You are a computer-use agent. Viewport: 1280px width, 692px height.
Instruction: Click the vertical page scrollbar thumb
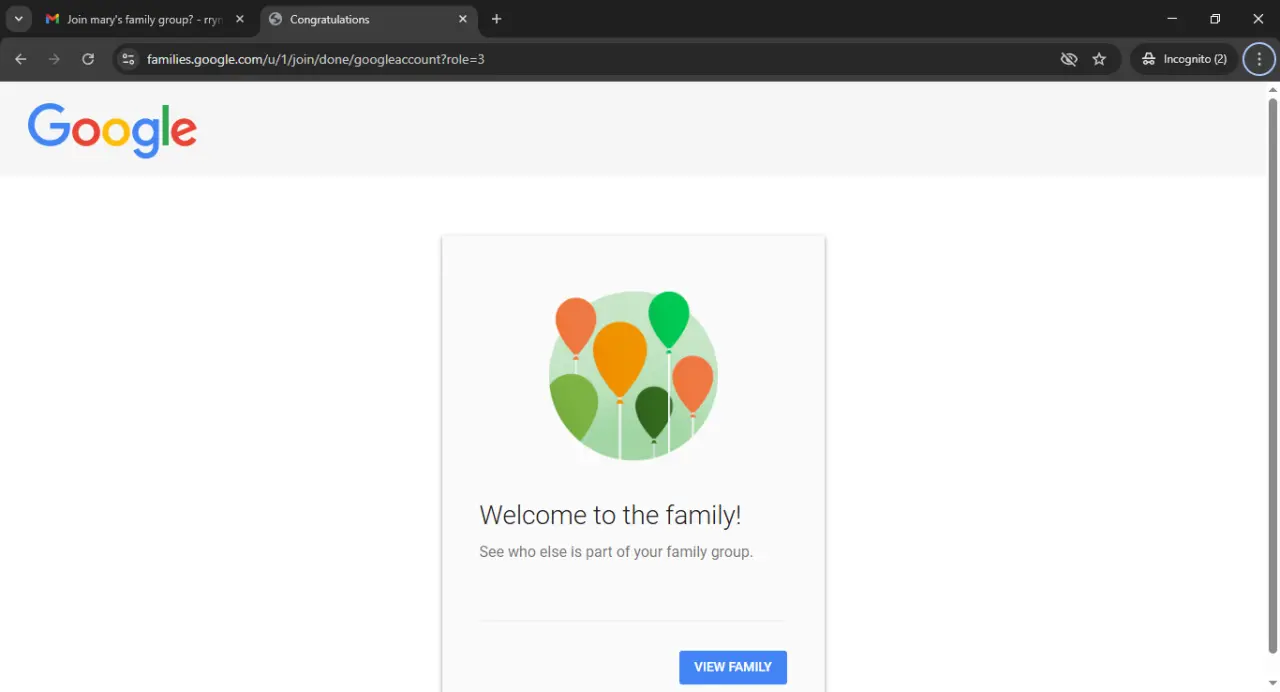(x=1273, y=375)
